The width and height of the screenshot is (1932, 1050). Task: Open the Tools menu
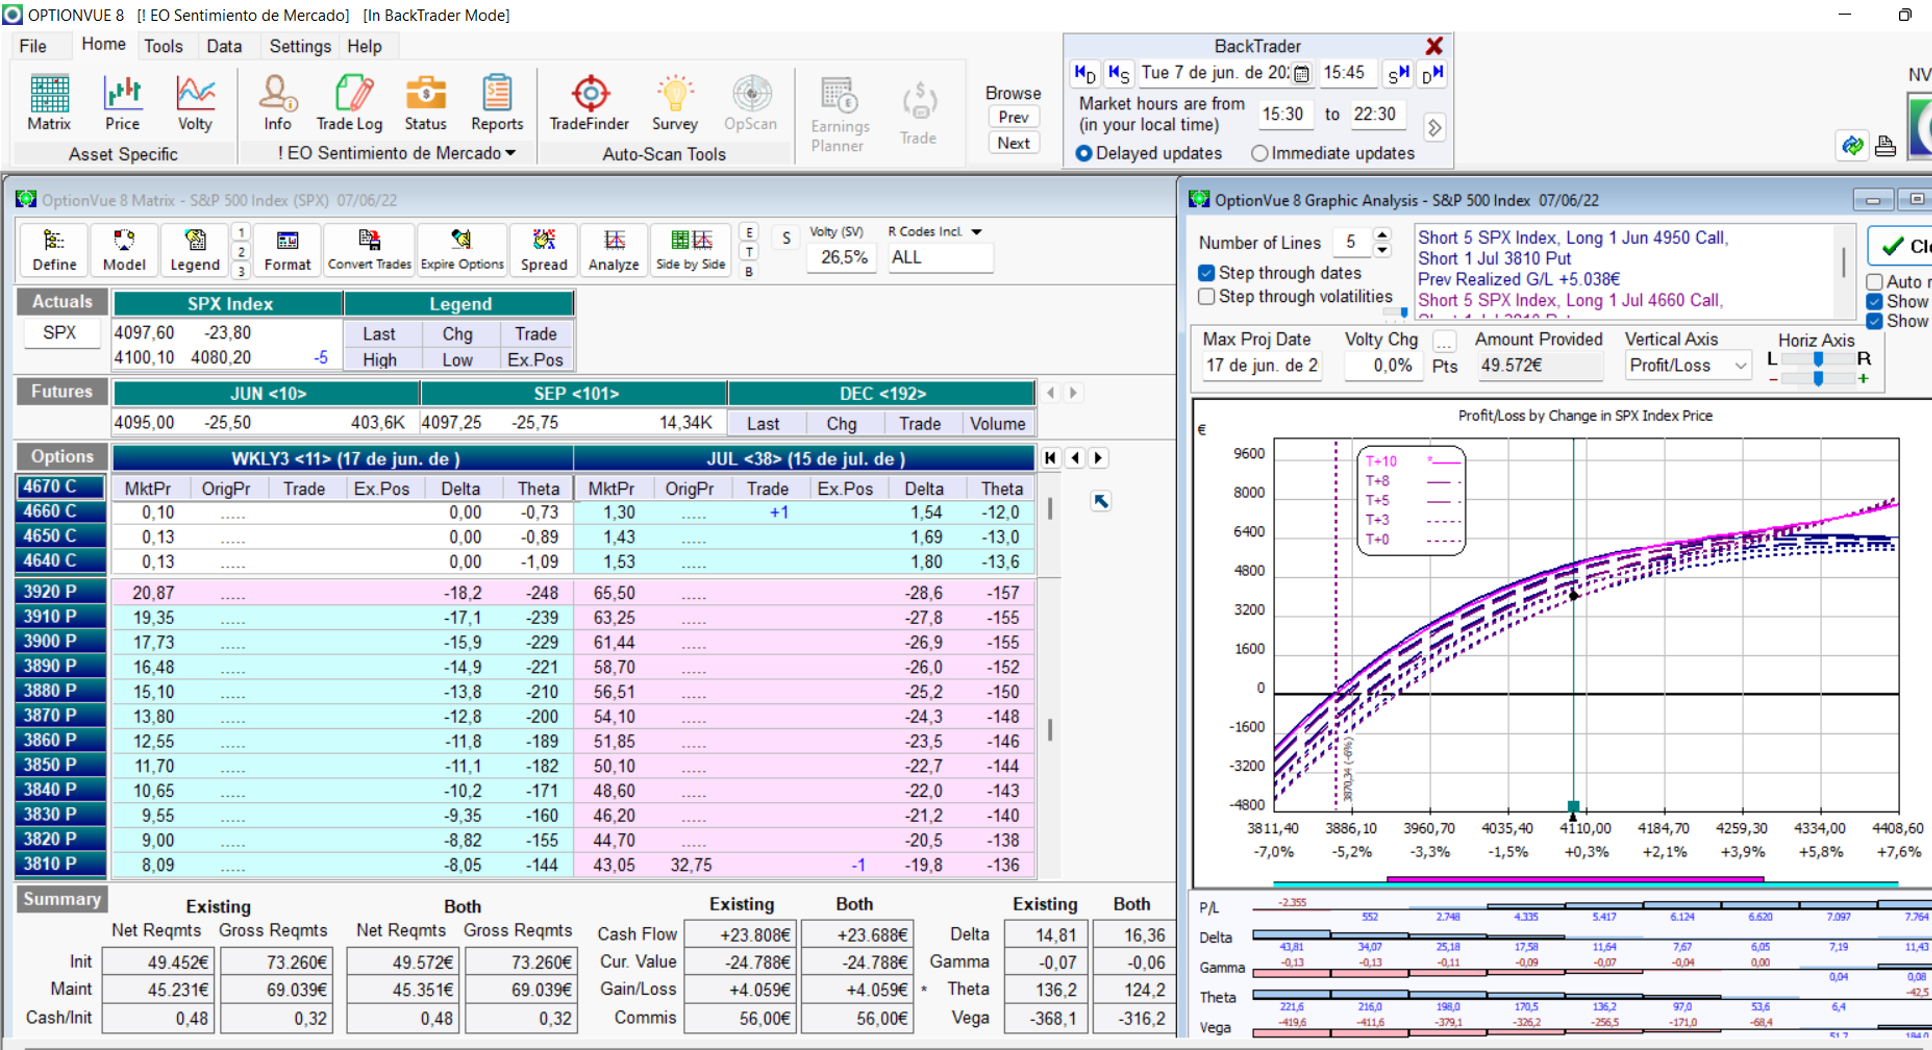pos(163,46)
